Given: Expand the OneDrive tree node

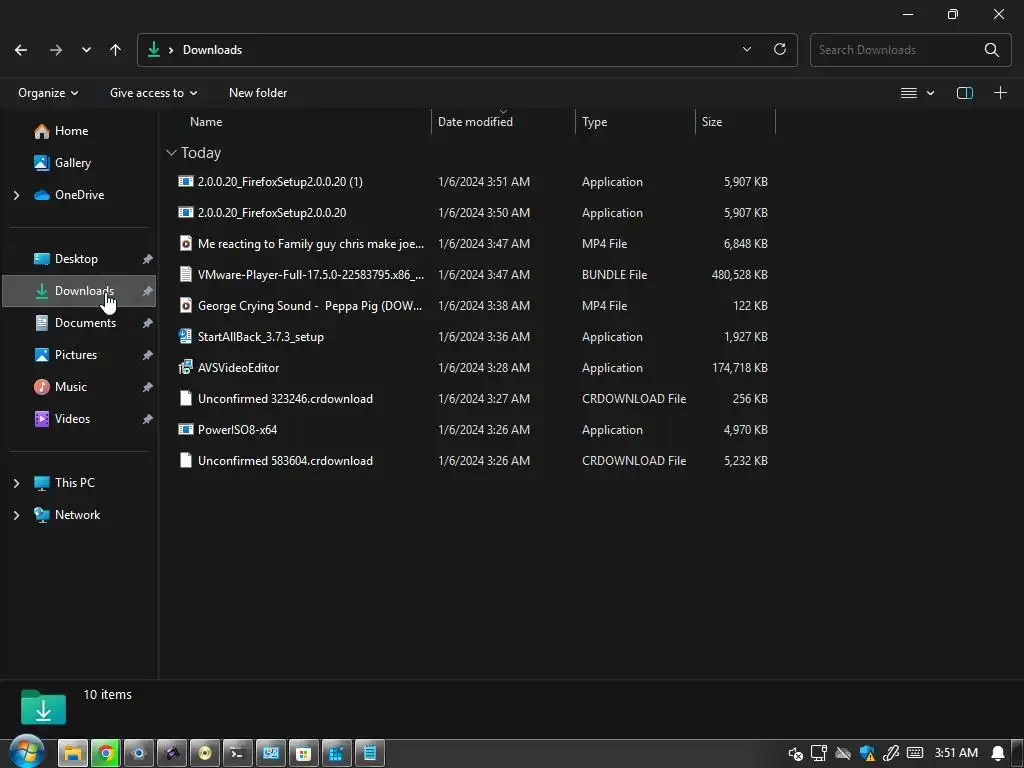Looking at the screenshot, I should (x=16, y=195).
